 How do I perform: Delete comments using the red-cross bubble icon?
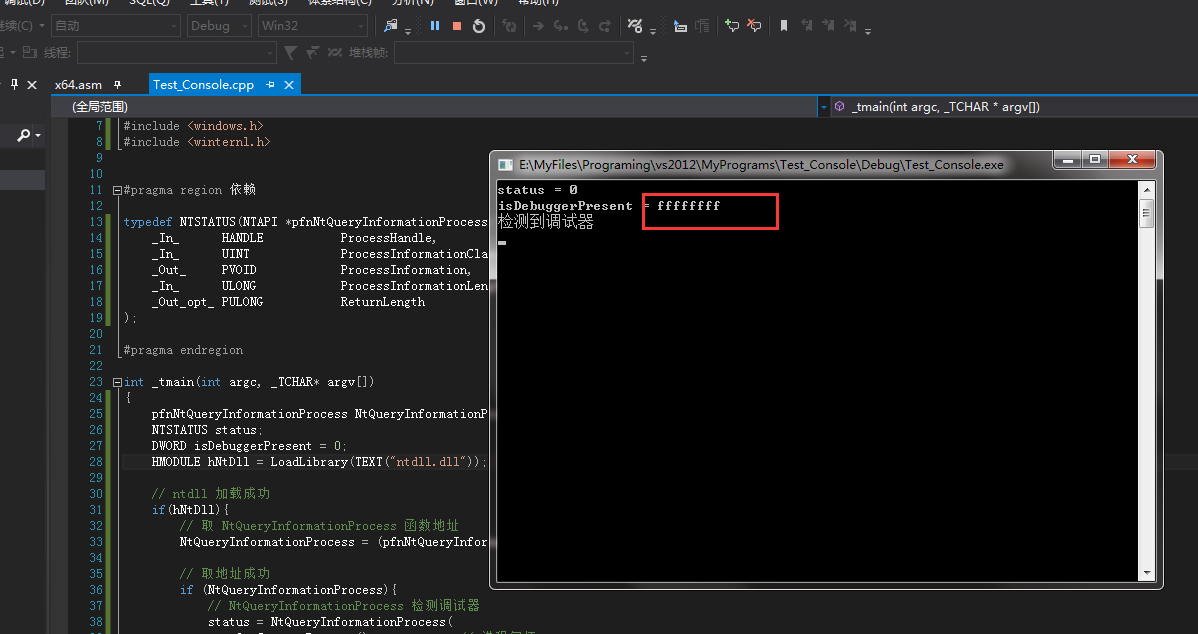756,26
